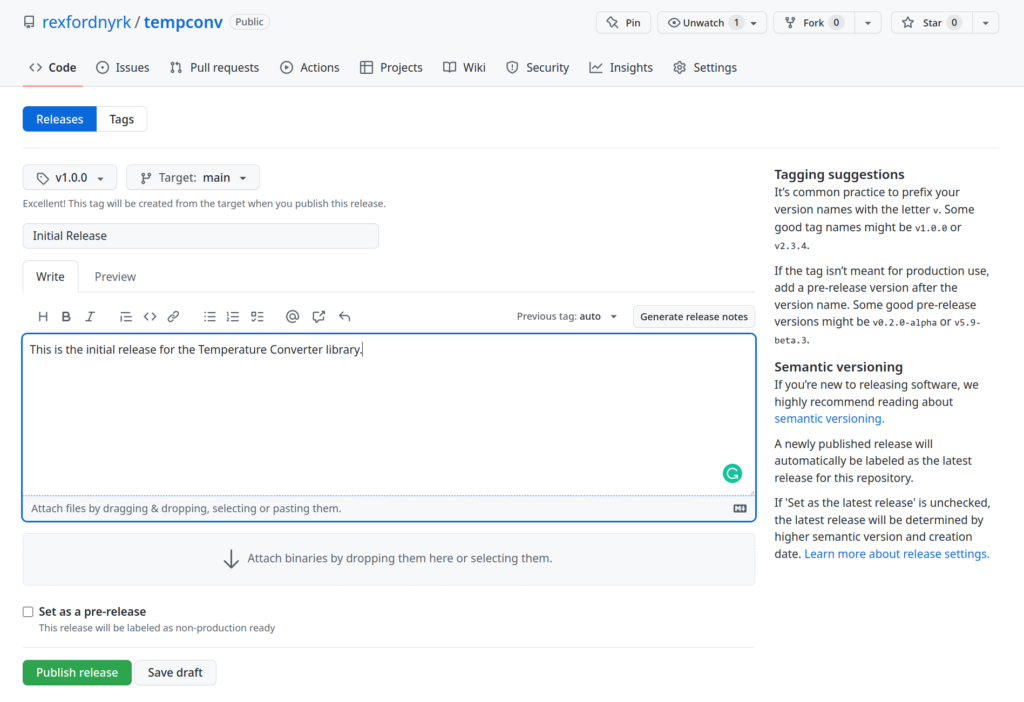Switch to the Preview tab
Image resolution: width=1024 pixels, height=702 pixels.
[x=115, y=277]
